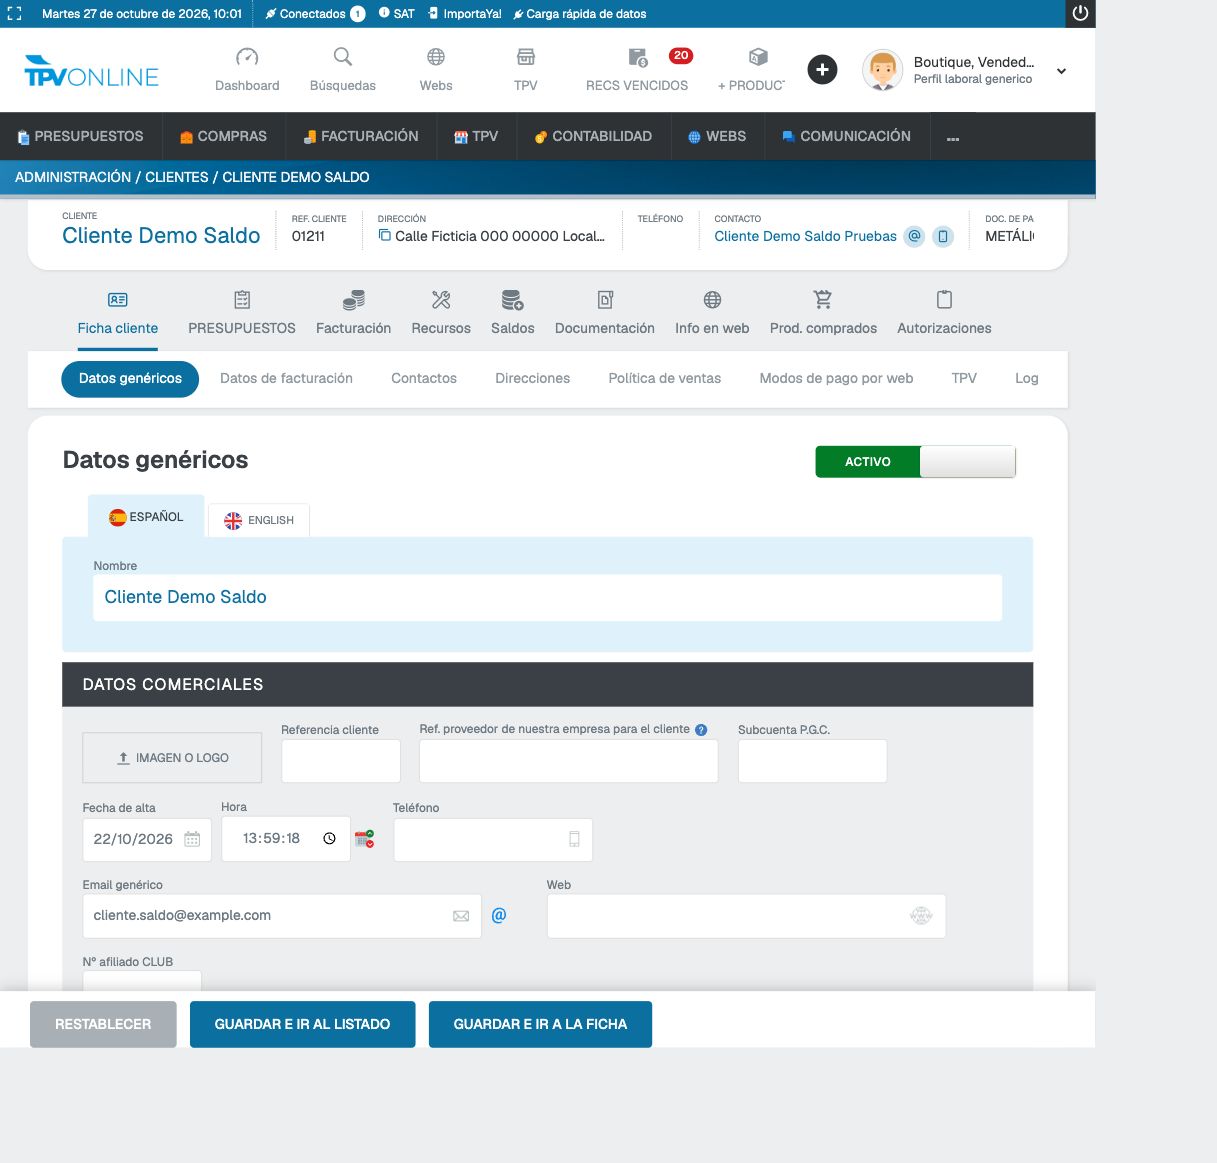This screenshot has width=1217, height=1163.
Task: Click the blue @ send email icon
Action: [x=499, y=915]
